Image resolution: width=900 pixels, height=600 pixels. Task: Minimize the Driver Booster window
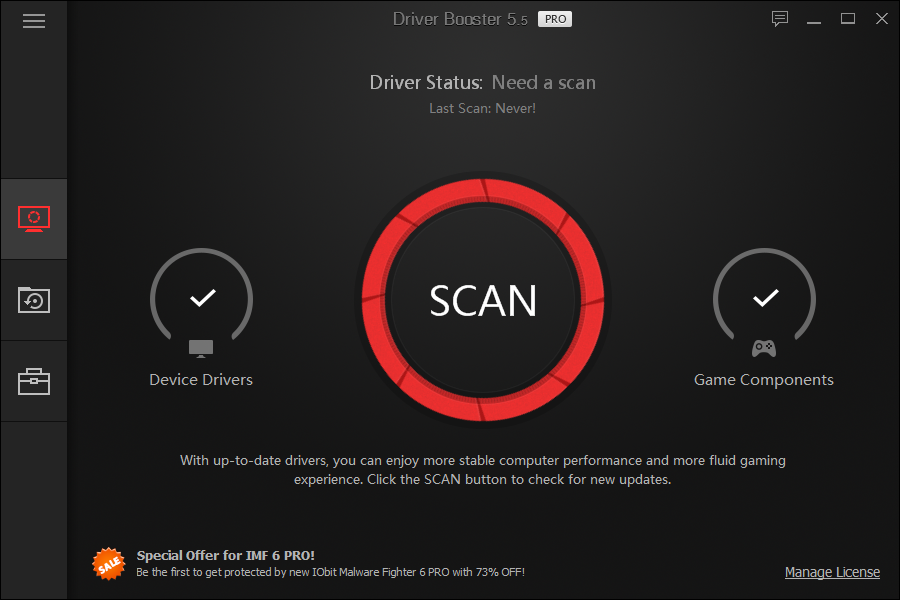(x=814, y=20)
